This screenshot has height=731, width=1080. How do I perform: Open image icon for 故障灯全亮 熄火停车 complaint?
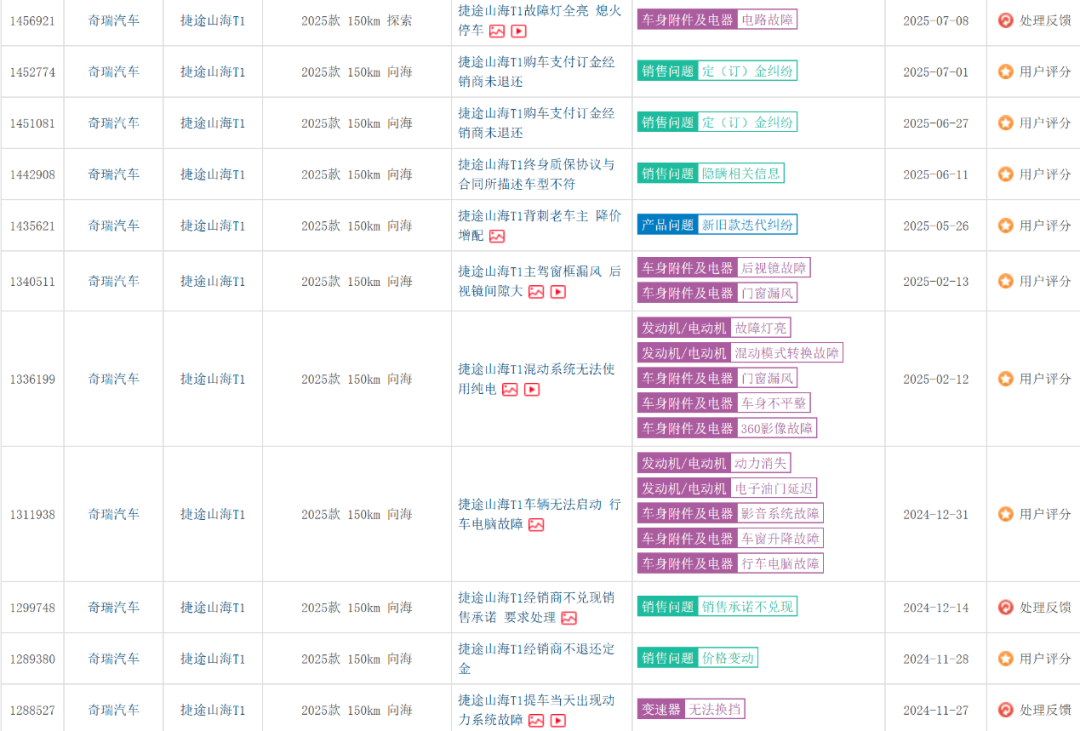(497, 31)
